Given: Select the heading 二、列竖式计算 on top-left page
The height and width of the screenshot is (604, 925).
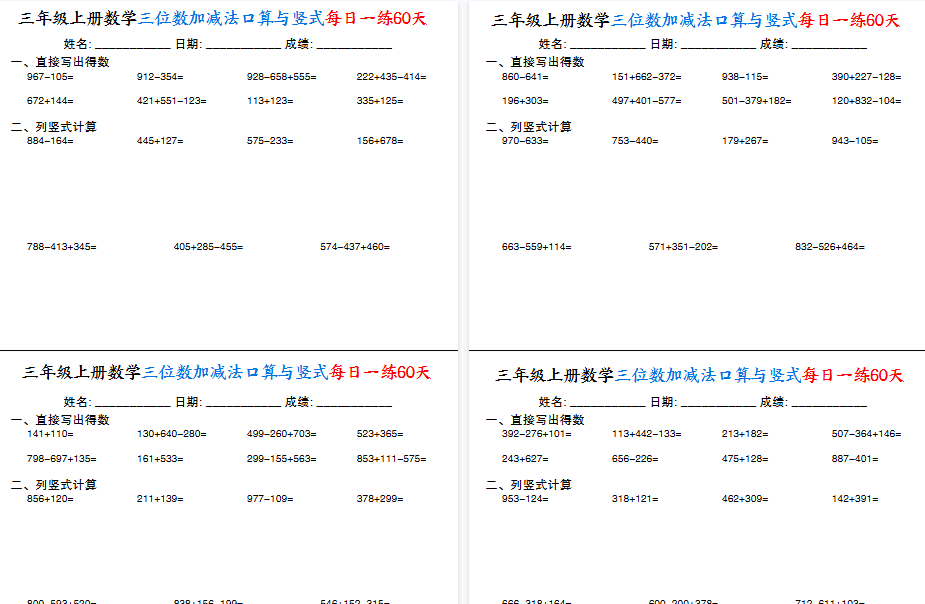Looking at the screenshot, I should [x=52, y=126].
